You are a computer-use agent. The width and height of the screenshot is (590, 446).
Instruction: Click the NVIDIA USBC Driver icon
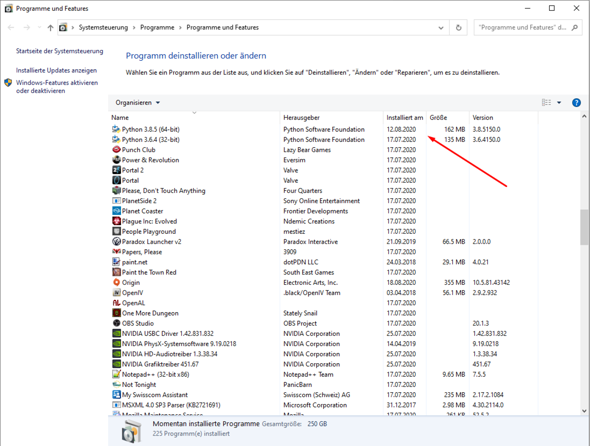point(116,333)
